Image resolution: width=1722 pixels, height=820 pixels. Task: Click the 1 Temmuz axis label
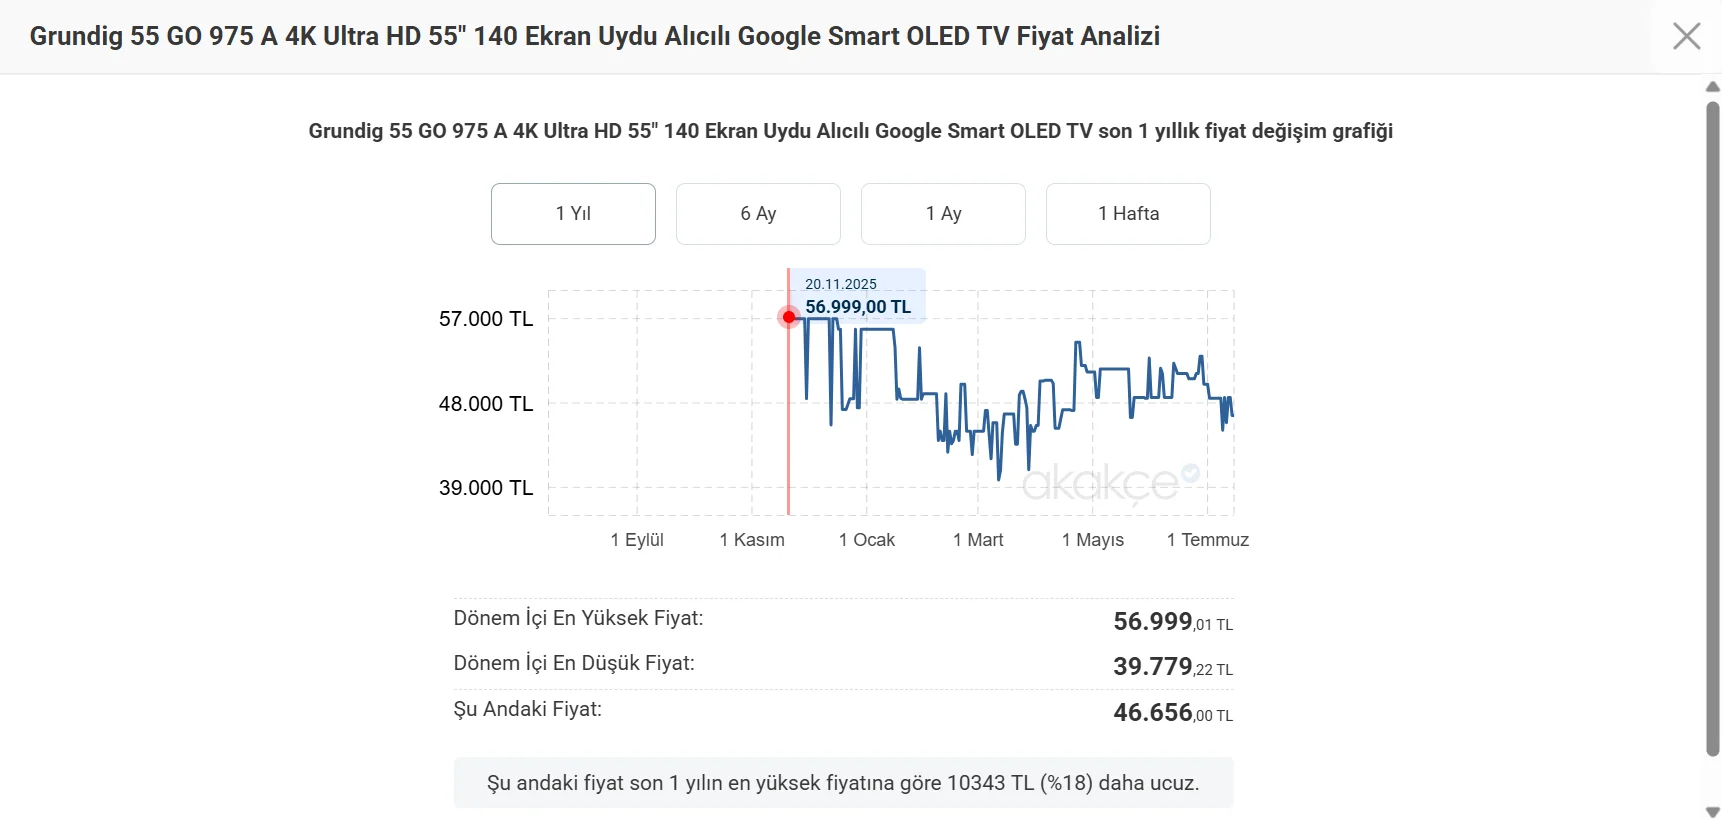(x=1208, y=540)
